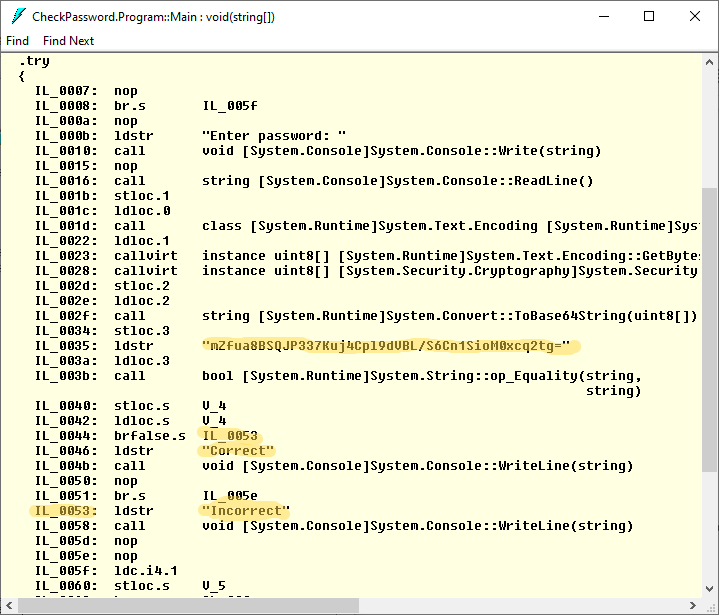Screen dimensions: 719x615
Task: Click the System.Security.Cryptography callvirt line
Action: coord(368,271)
